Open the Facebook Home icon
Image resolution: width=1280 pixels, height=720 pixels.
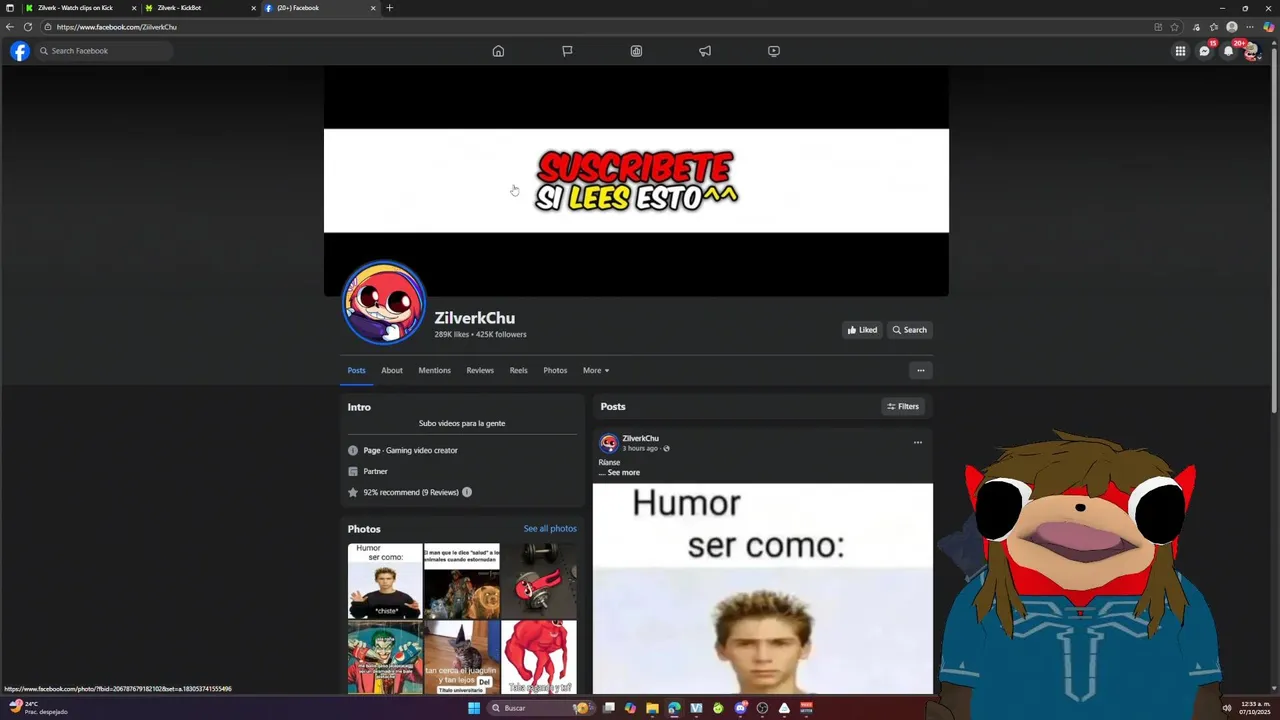pos(498,51)
